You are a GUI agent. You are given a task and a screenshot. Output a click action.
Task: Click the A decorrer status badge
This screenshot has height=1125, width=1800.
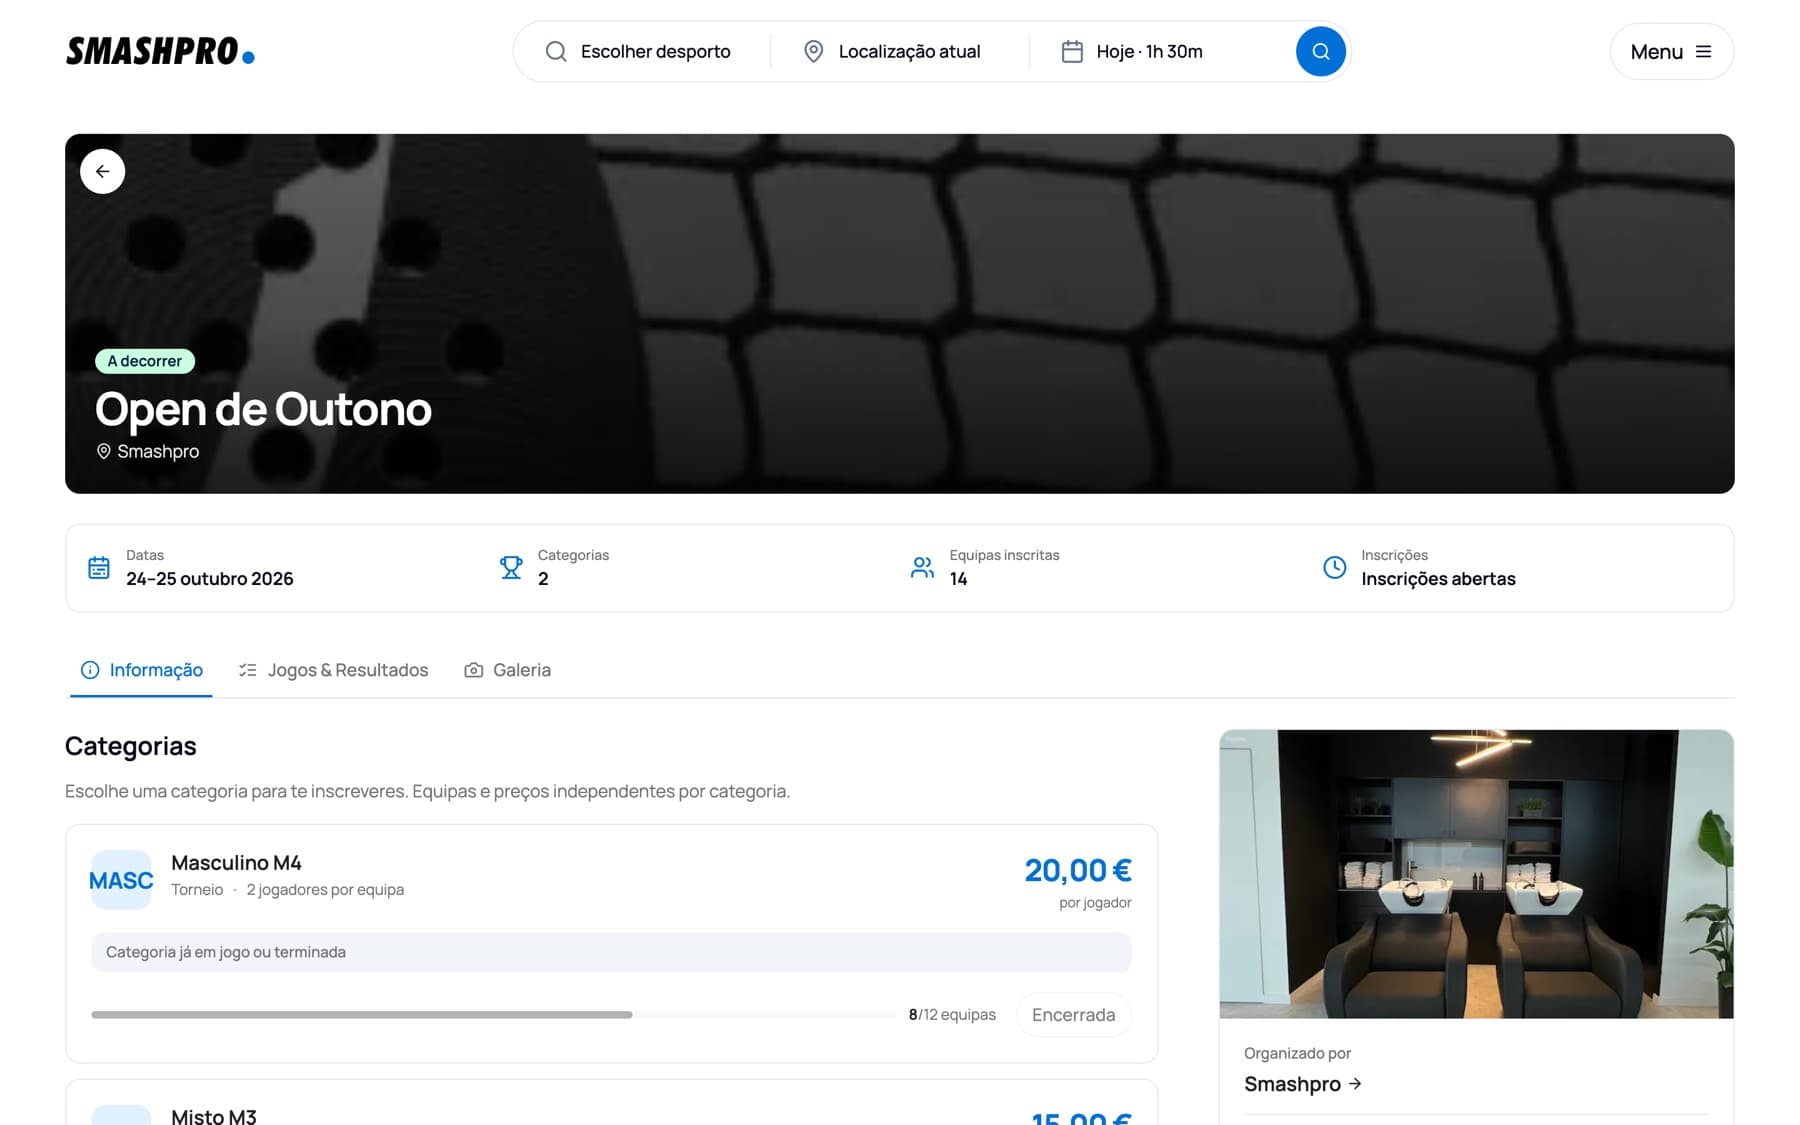click(x=145, y=361)
